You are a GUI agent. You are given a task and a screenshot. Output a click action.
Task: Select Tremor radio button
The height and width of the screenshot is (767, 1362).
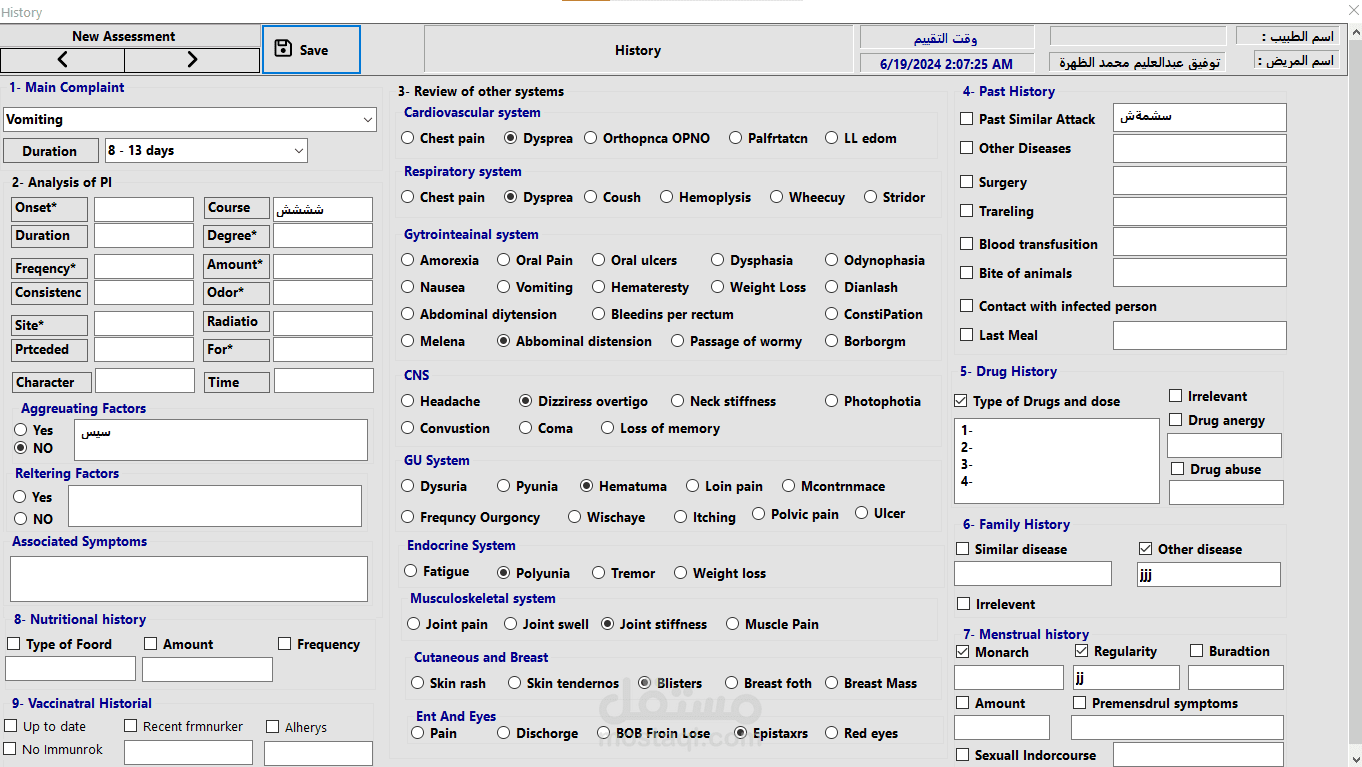point(599,573)
